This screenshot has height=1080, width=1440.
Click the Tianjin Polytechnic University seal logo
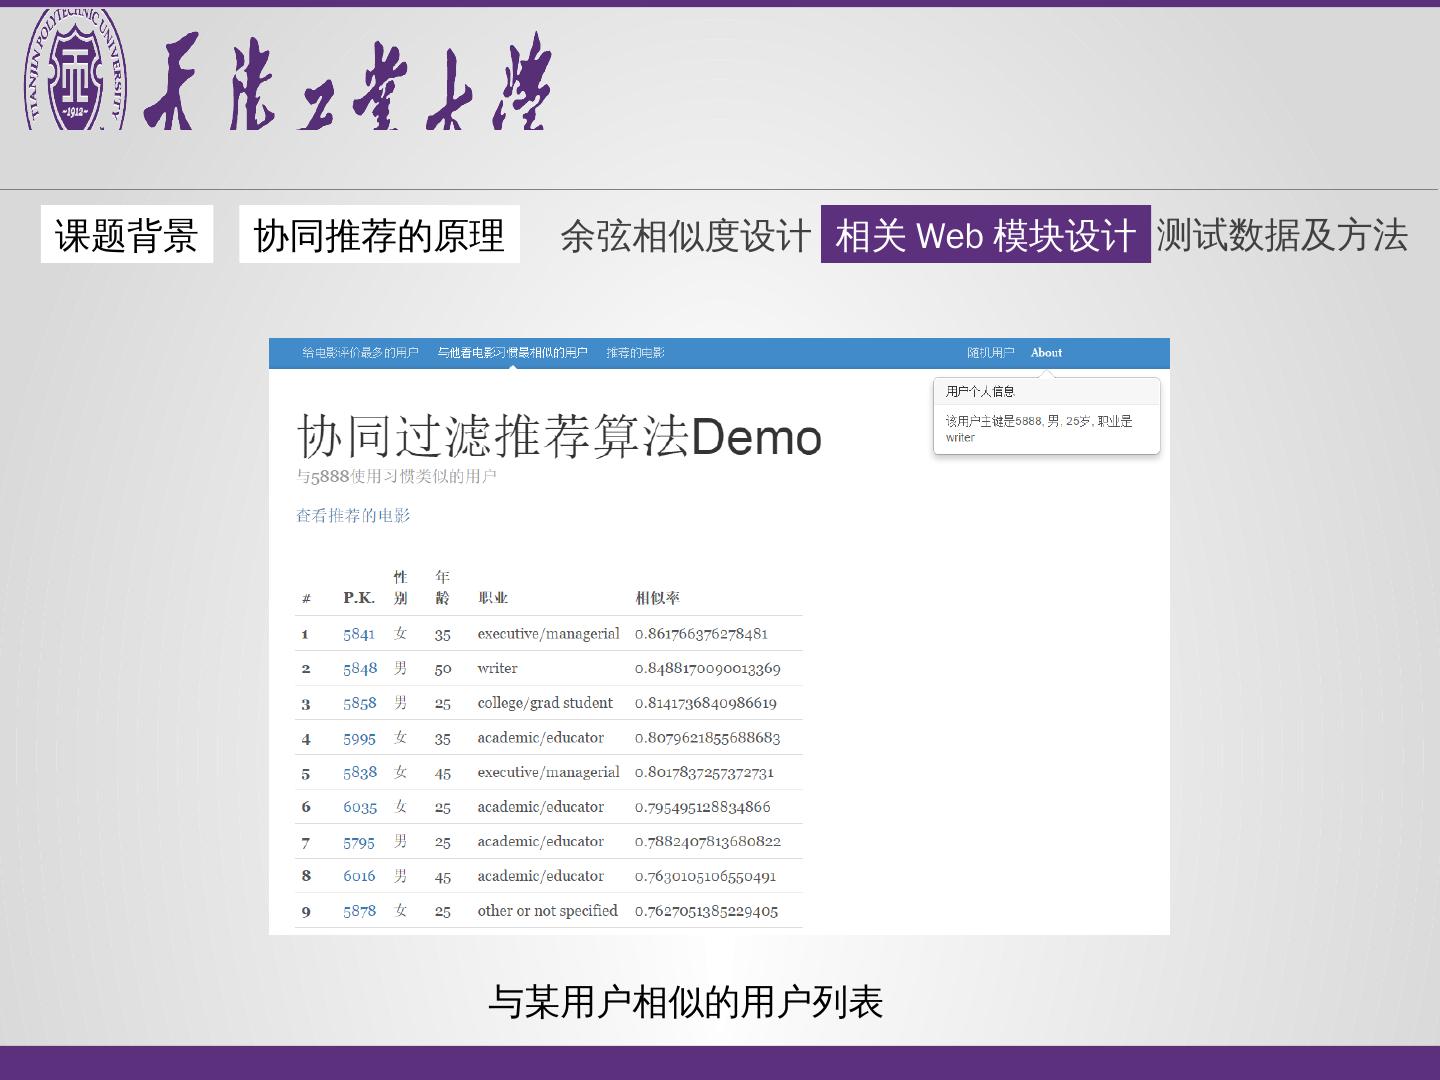point(76,70)
